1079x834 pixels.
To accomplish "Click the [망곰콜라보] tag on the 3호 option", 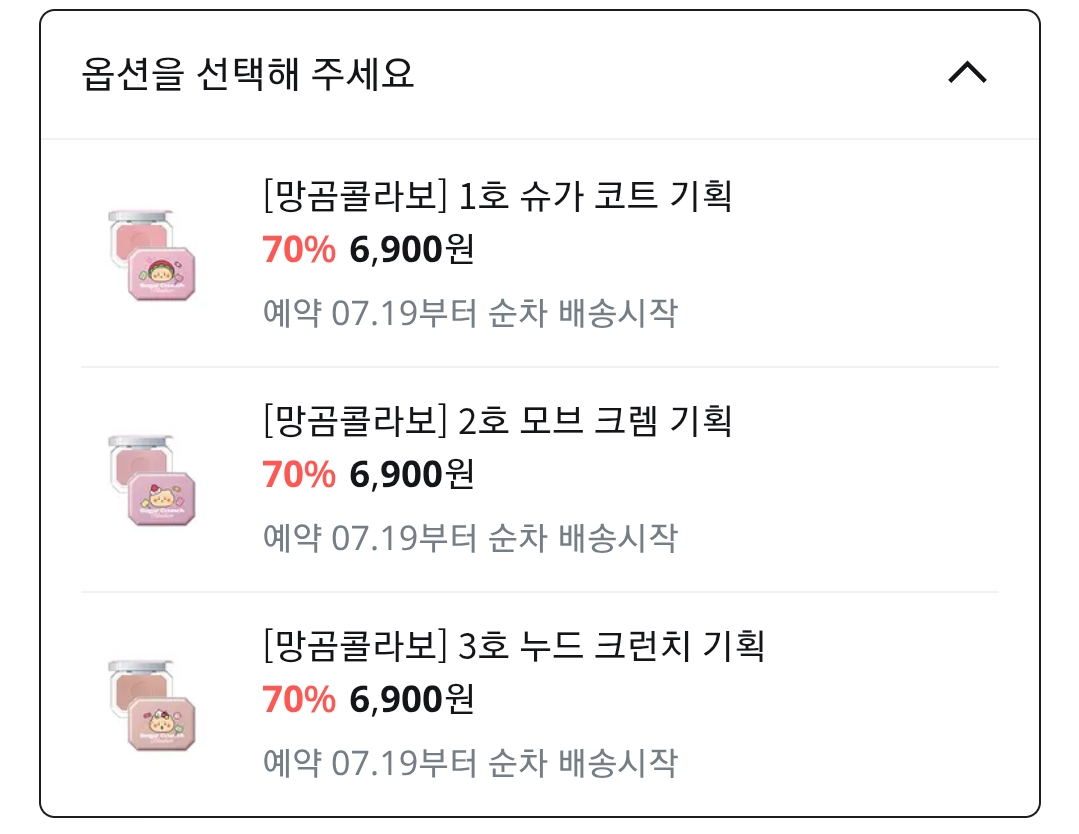I will (x=355, y=645).
